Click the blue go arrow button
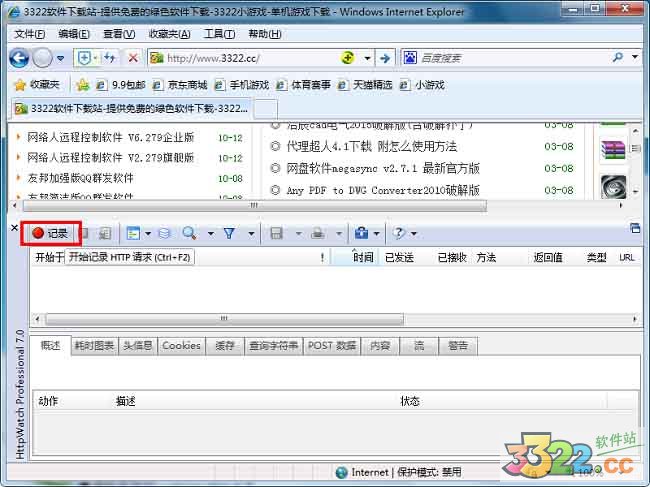 pyautogui.click(x=385, y=58)
